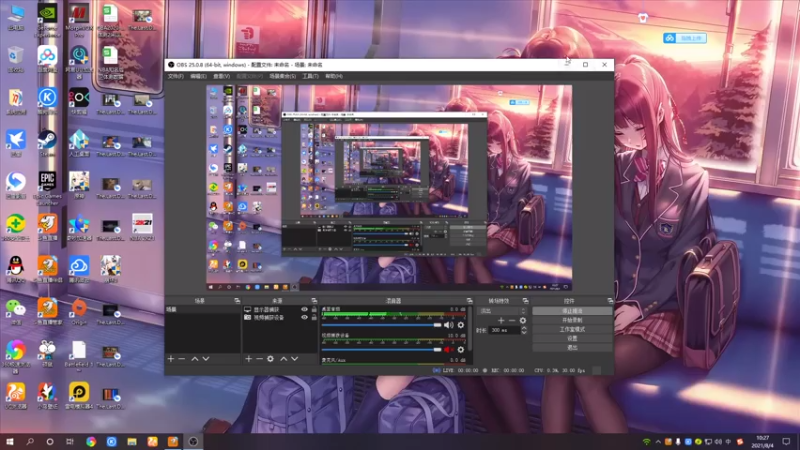Screen dimensions: 800x450
Task: Open Origin desktop shortcut
Action: click(x=79, y=311)
